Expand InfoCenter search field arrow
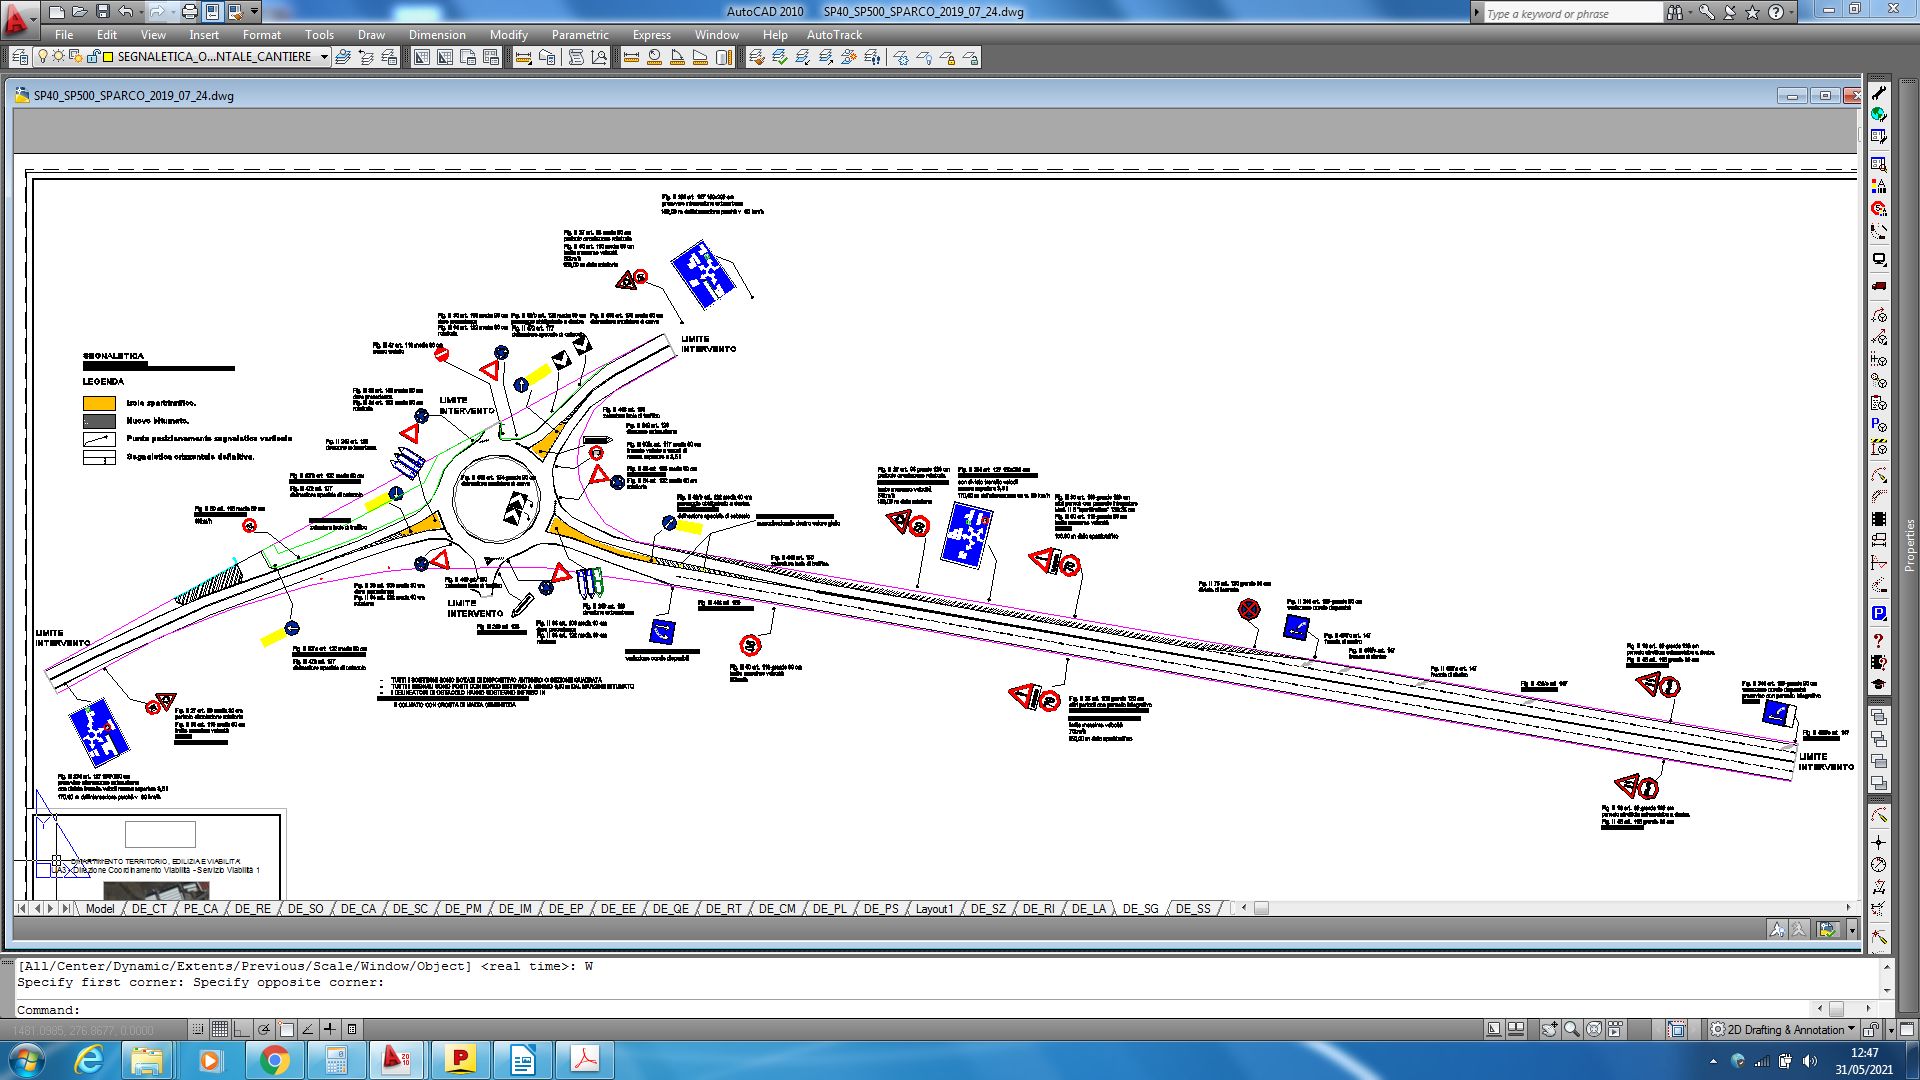The height and width of the screenshot is (1080, 1920). 1477,12
